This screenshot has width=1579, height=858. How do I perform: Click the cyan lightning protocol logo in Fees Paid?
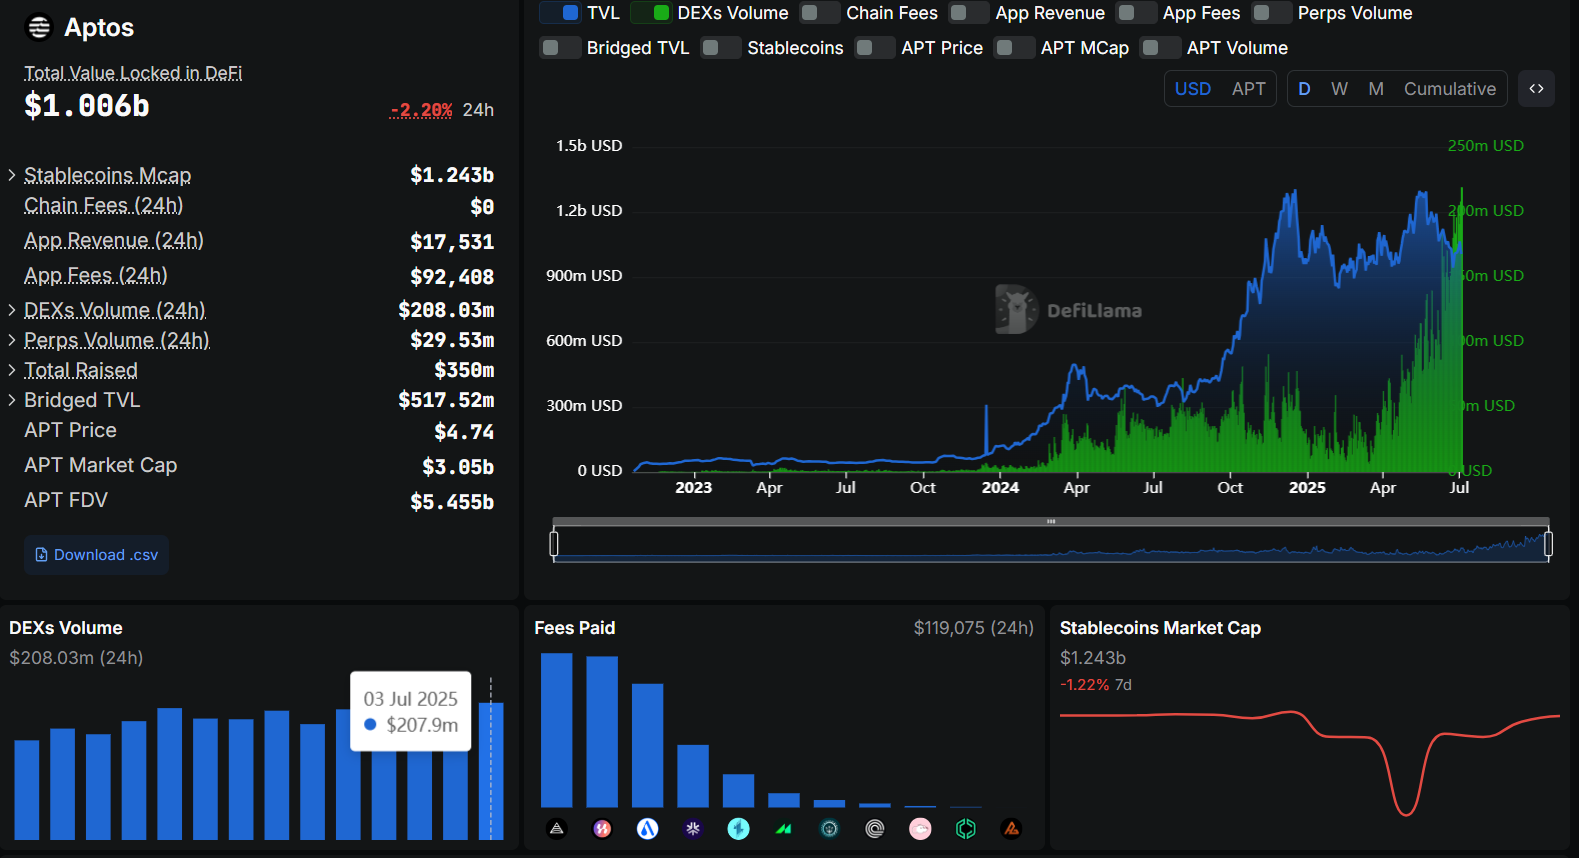click(738, 828)
